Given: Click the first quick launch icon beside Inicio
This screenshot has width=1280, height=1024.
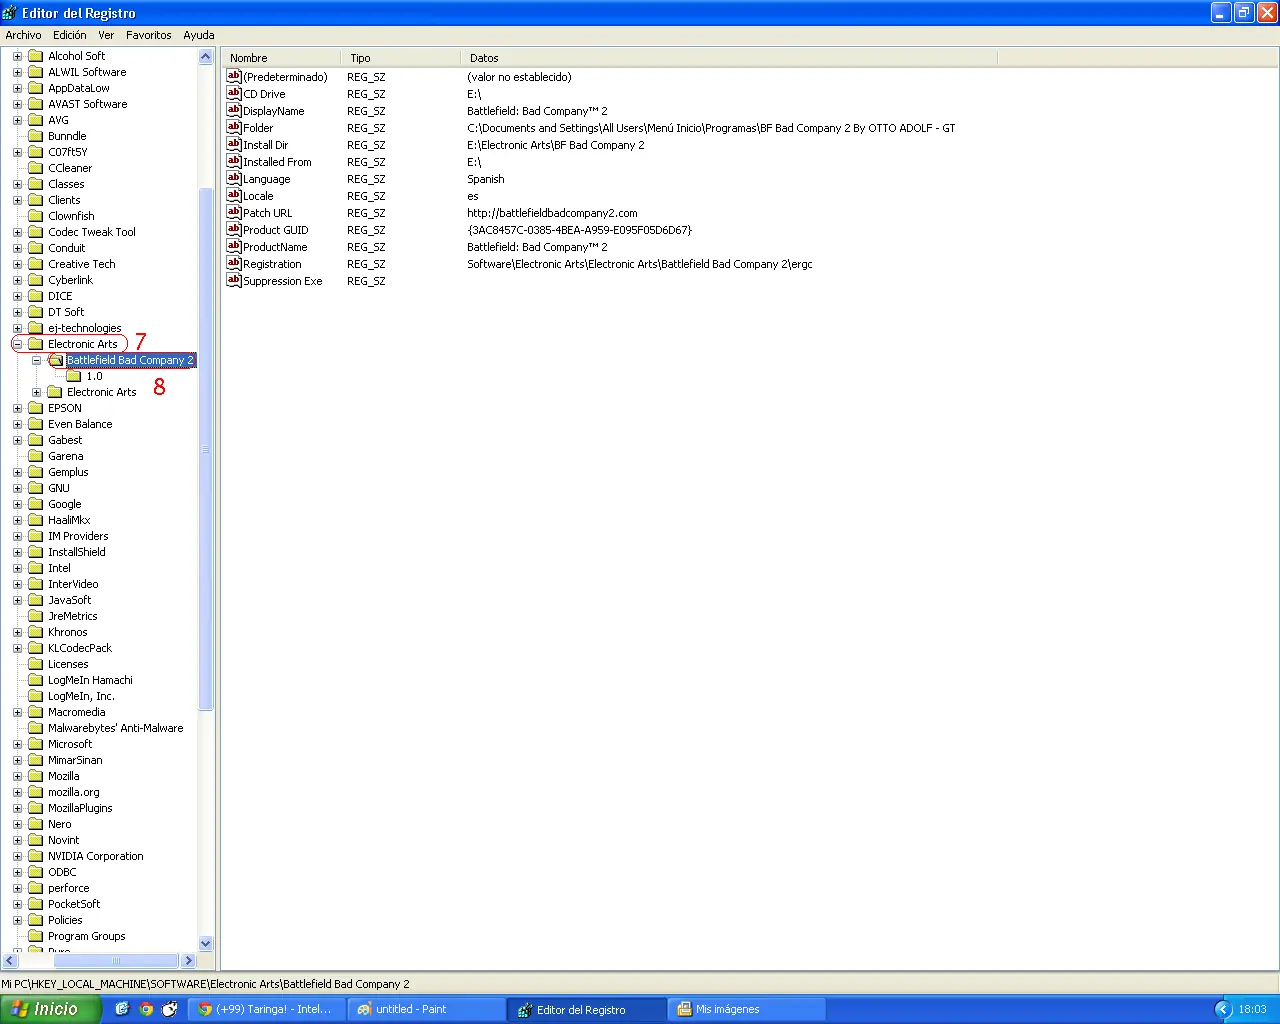Looking at the screenshot, I should (122, 1009).
